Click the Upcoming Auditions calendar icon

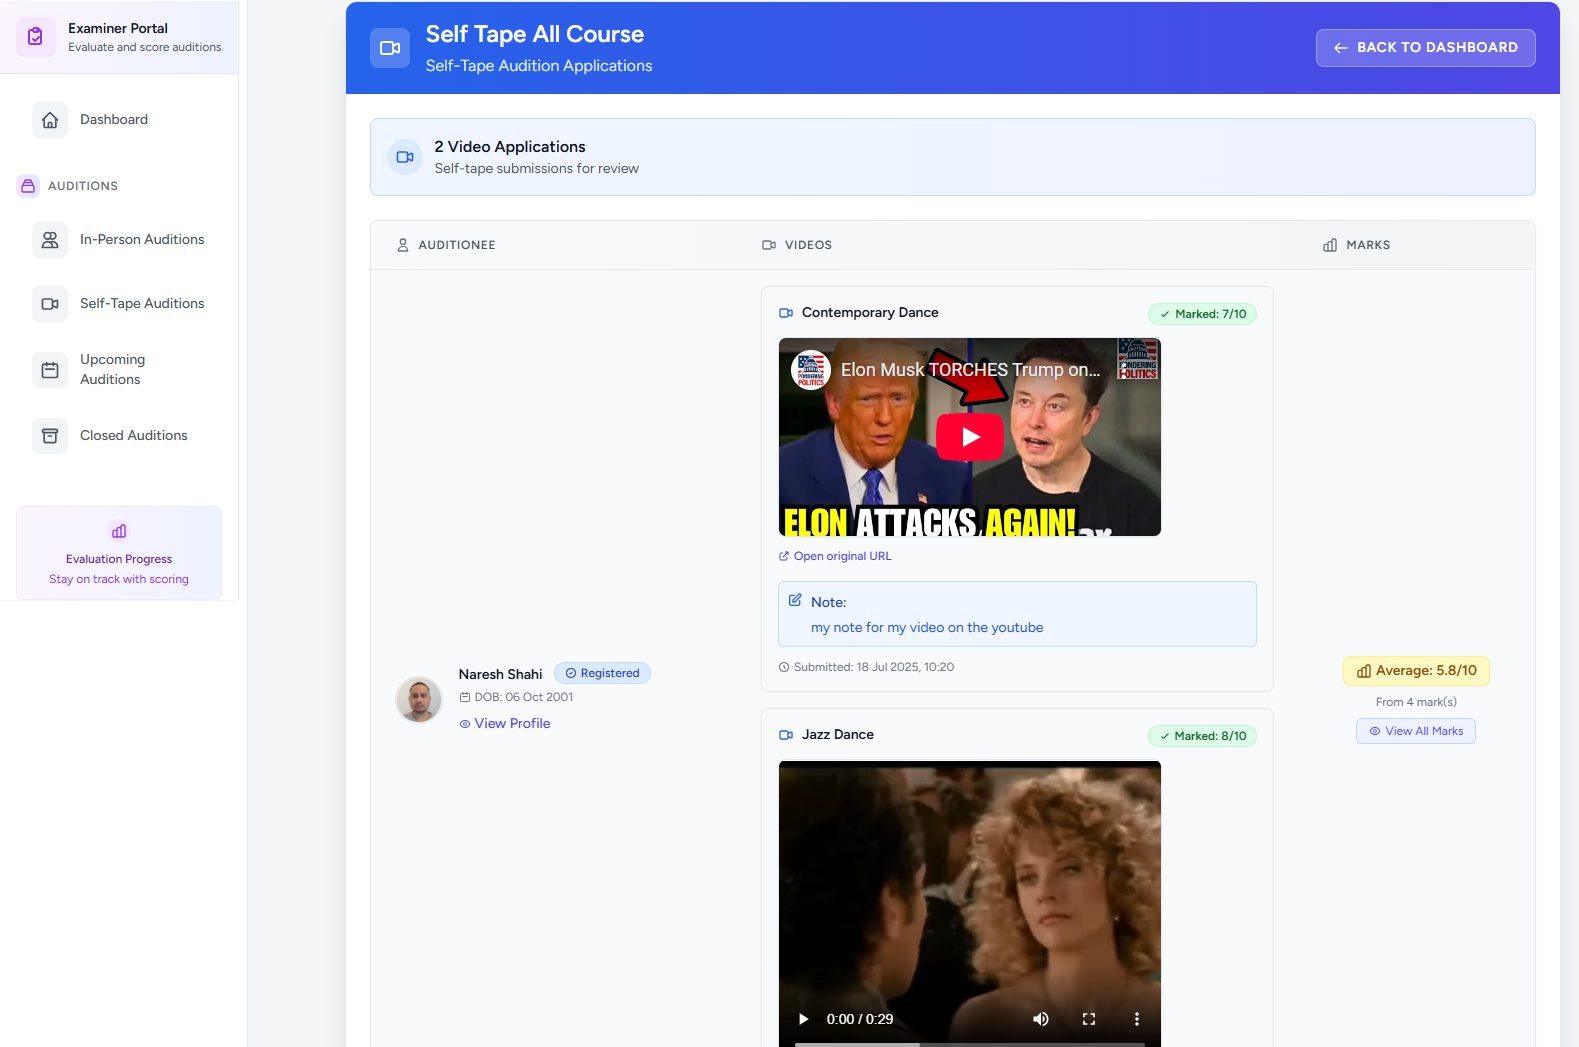[50, 370]
